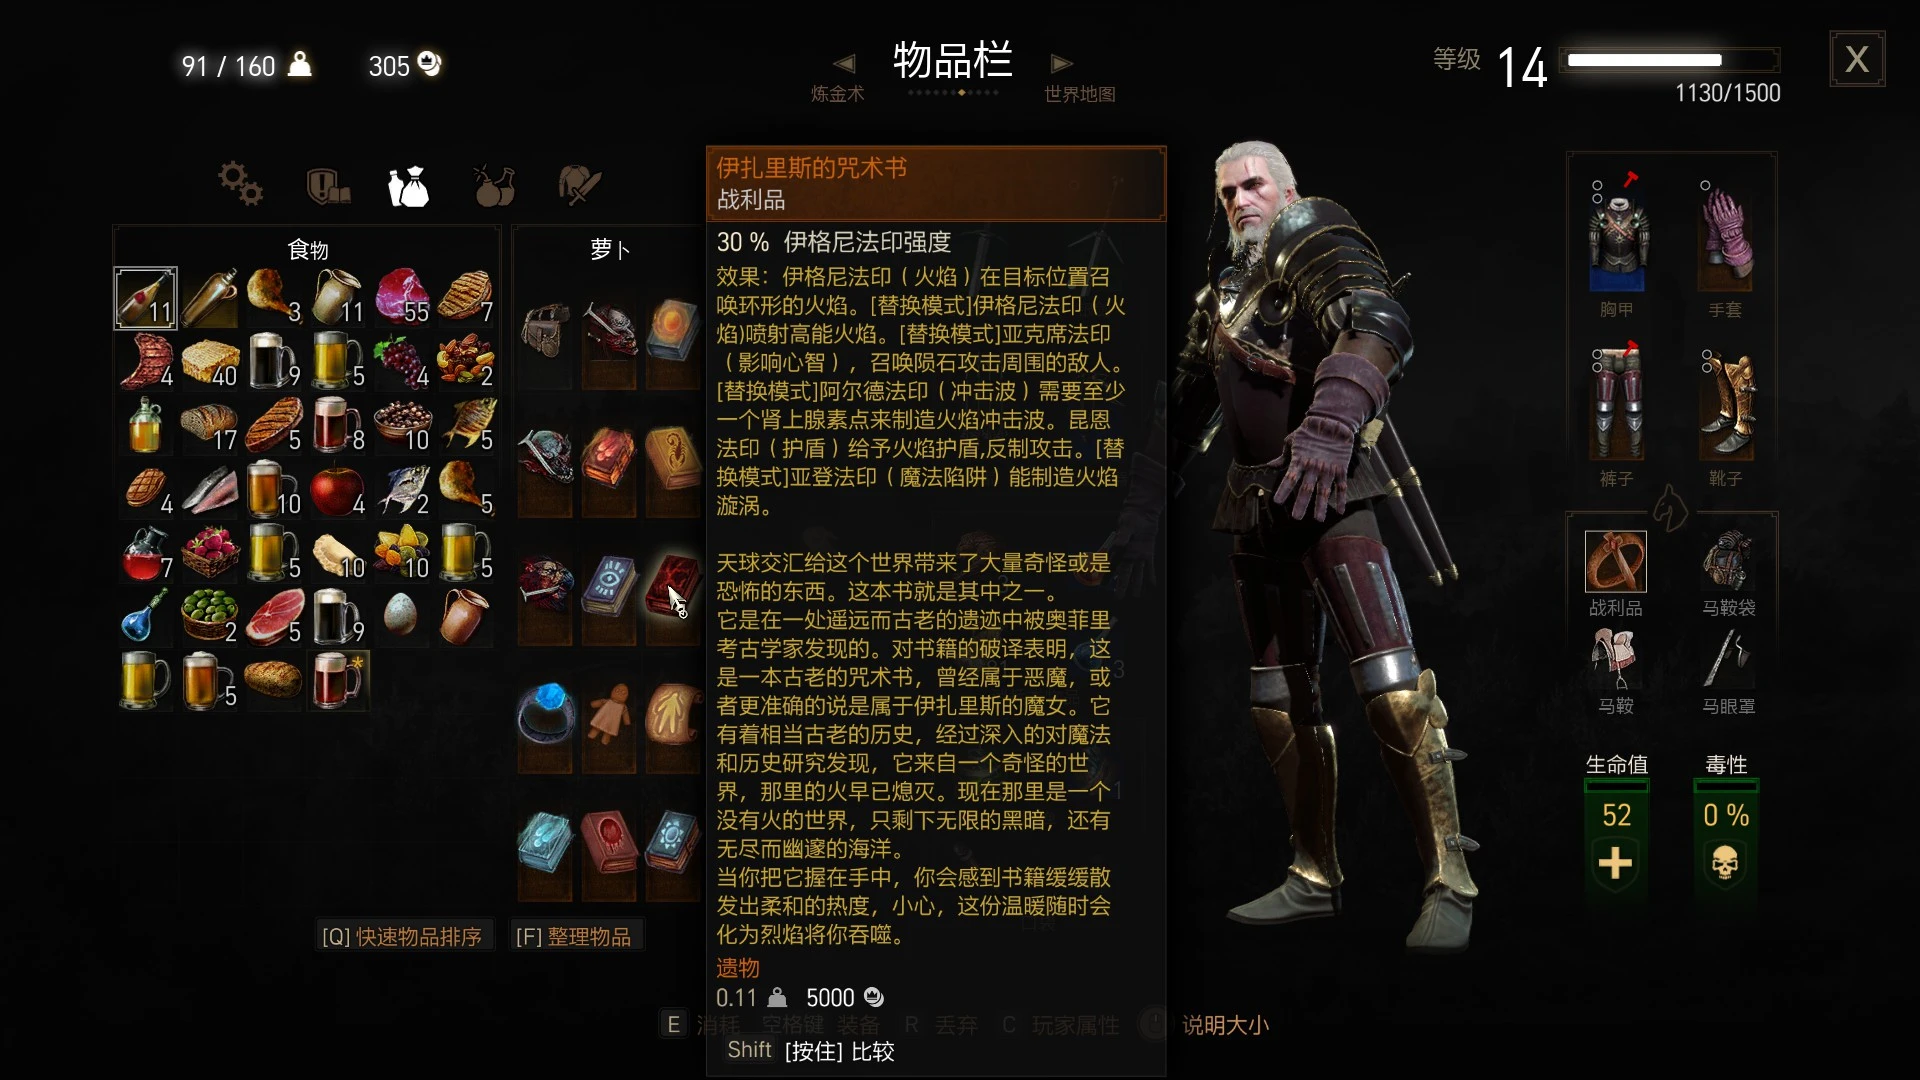Click 整理物品 organize items button
This screenshot has width=1920, height=1080.
point(574,937)
